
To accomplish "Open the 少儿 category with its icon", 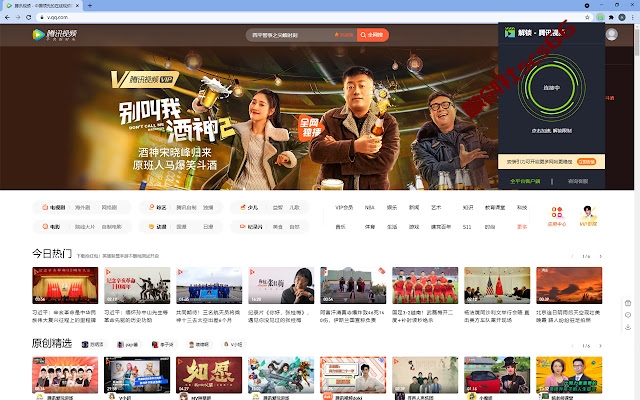I will click(x=249, y=207).
